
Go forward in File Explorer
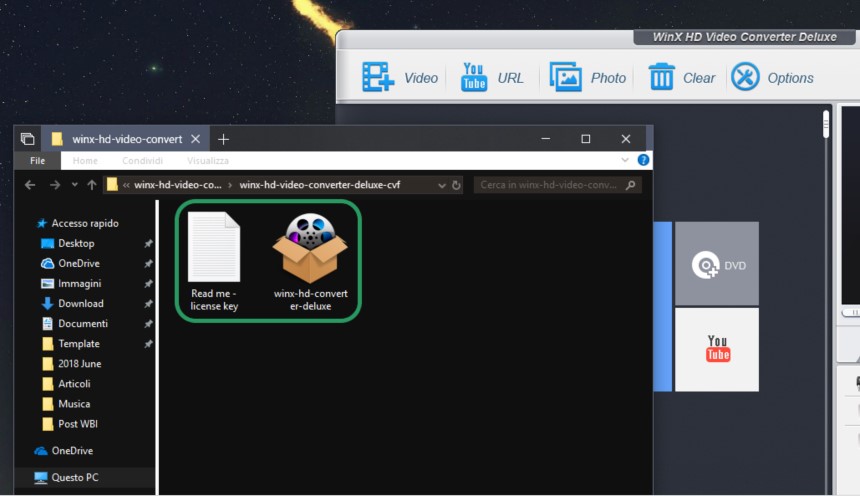(x=55, y=185)
